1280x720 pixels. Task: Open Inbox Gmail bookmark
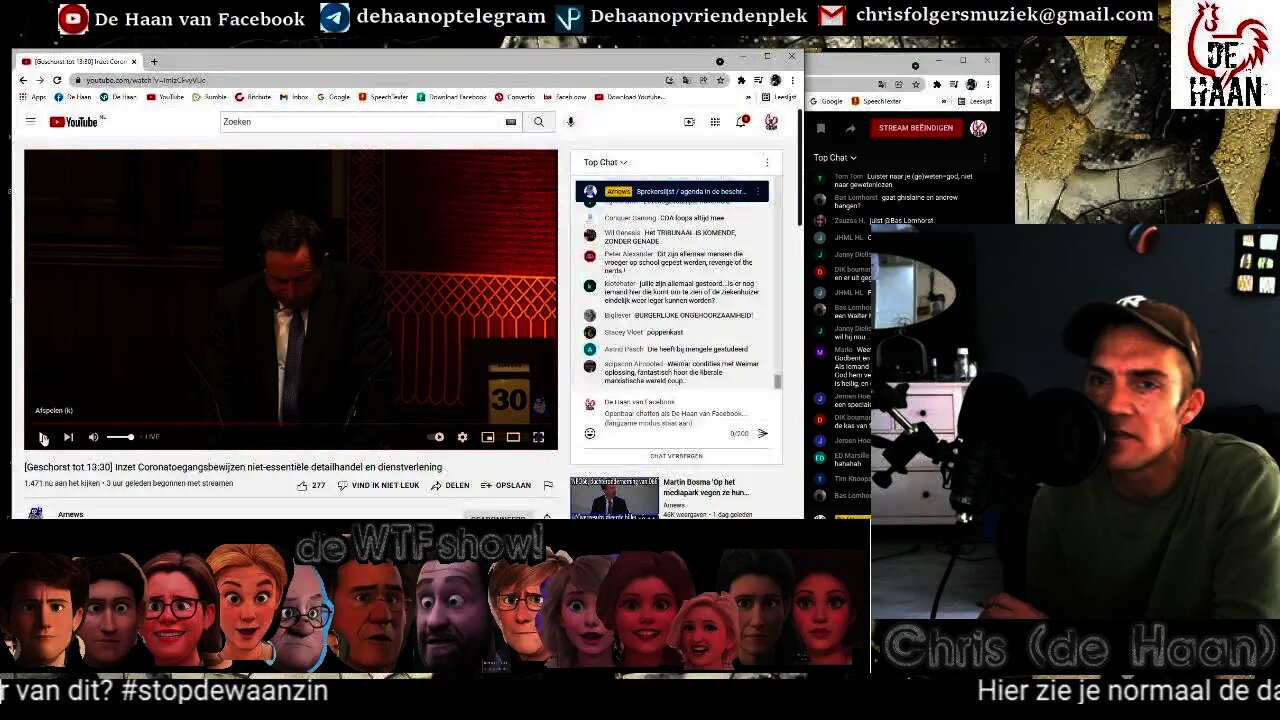click(x=294, y=97)
